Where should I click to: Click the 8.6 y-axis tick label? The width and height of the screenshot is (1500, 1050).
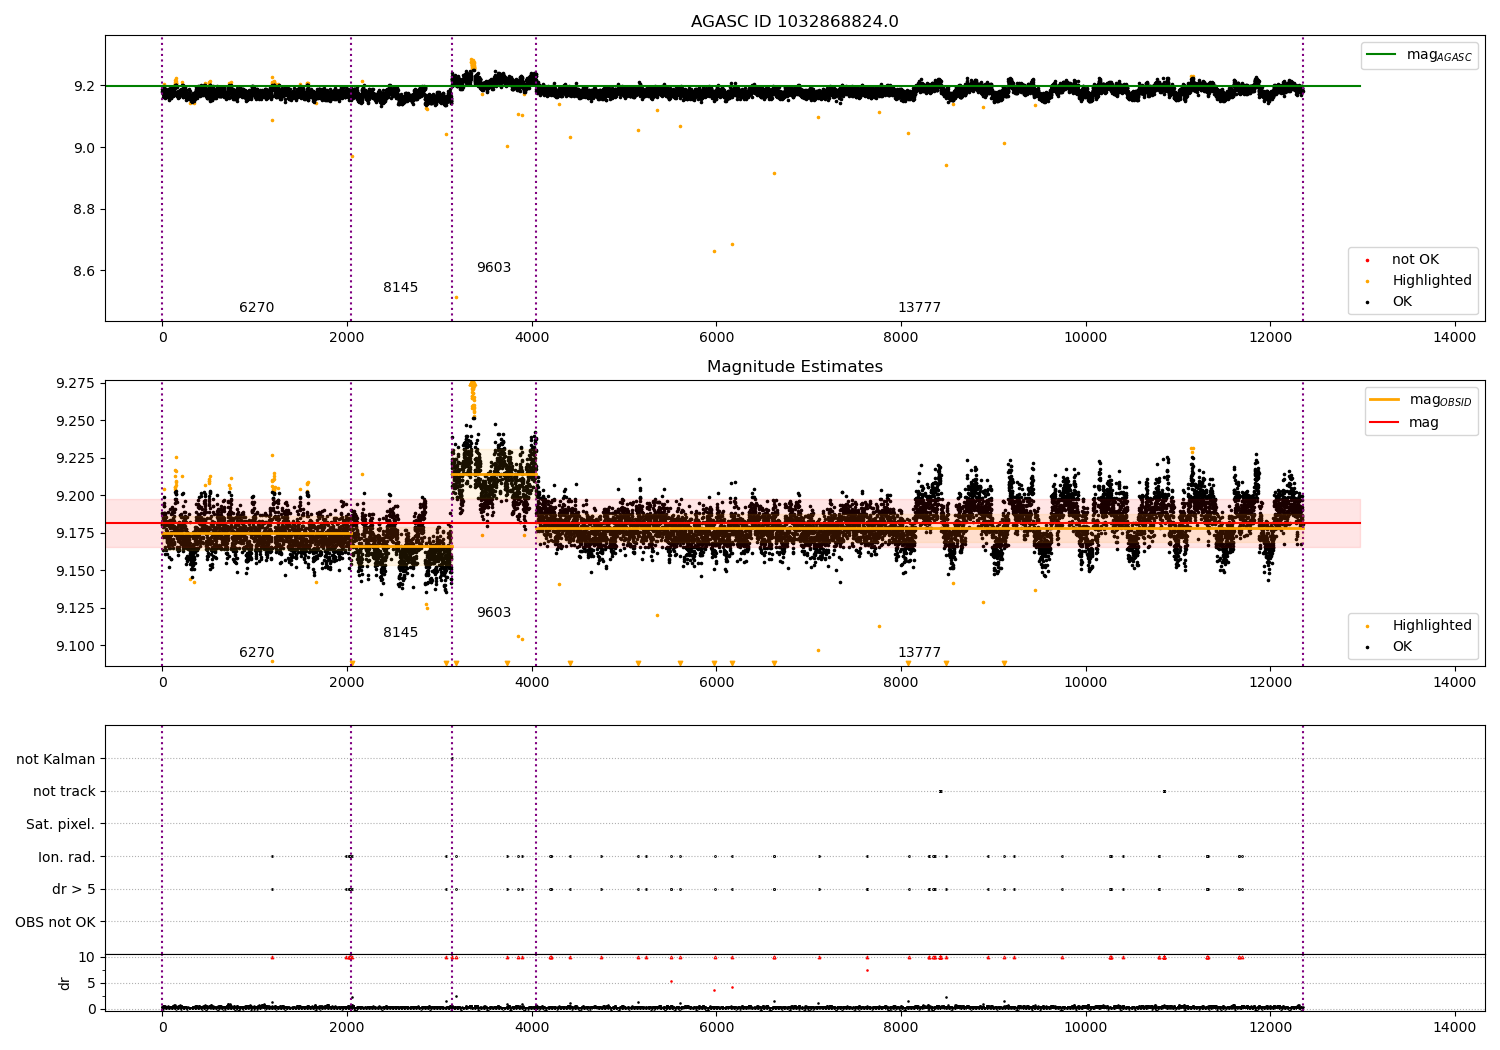click(84, 272)
